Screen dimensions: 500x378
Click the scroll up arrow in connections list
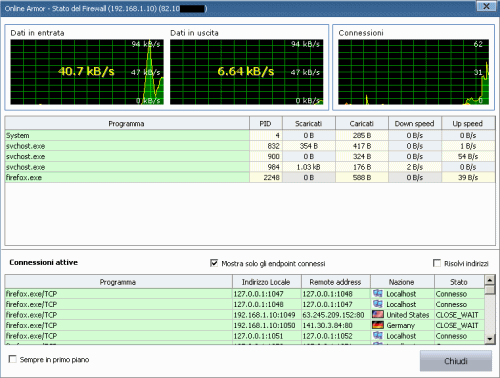[489, 280]
